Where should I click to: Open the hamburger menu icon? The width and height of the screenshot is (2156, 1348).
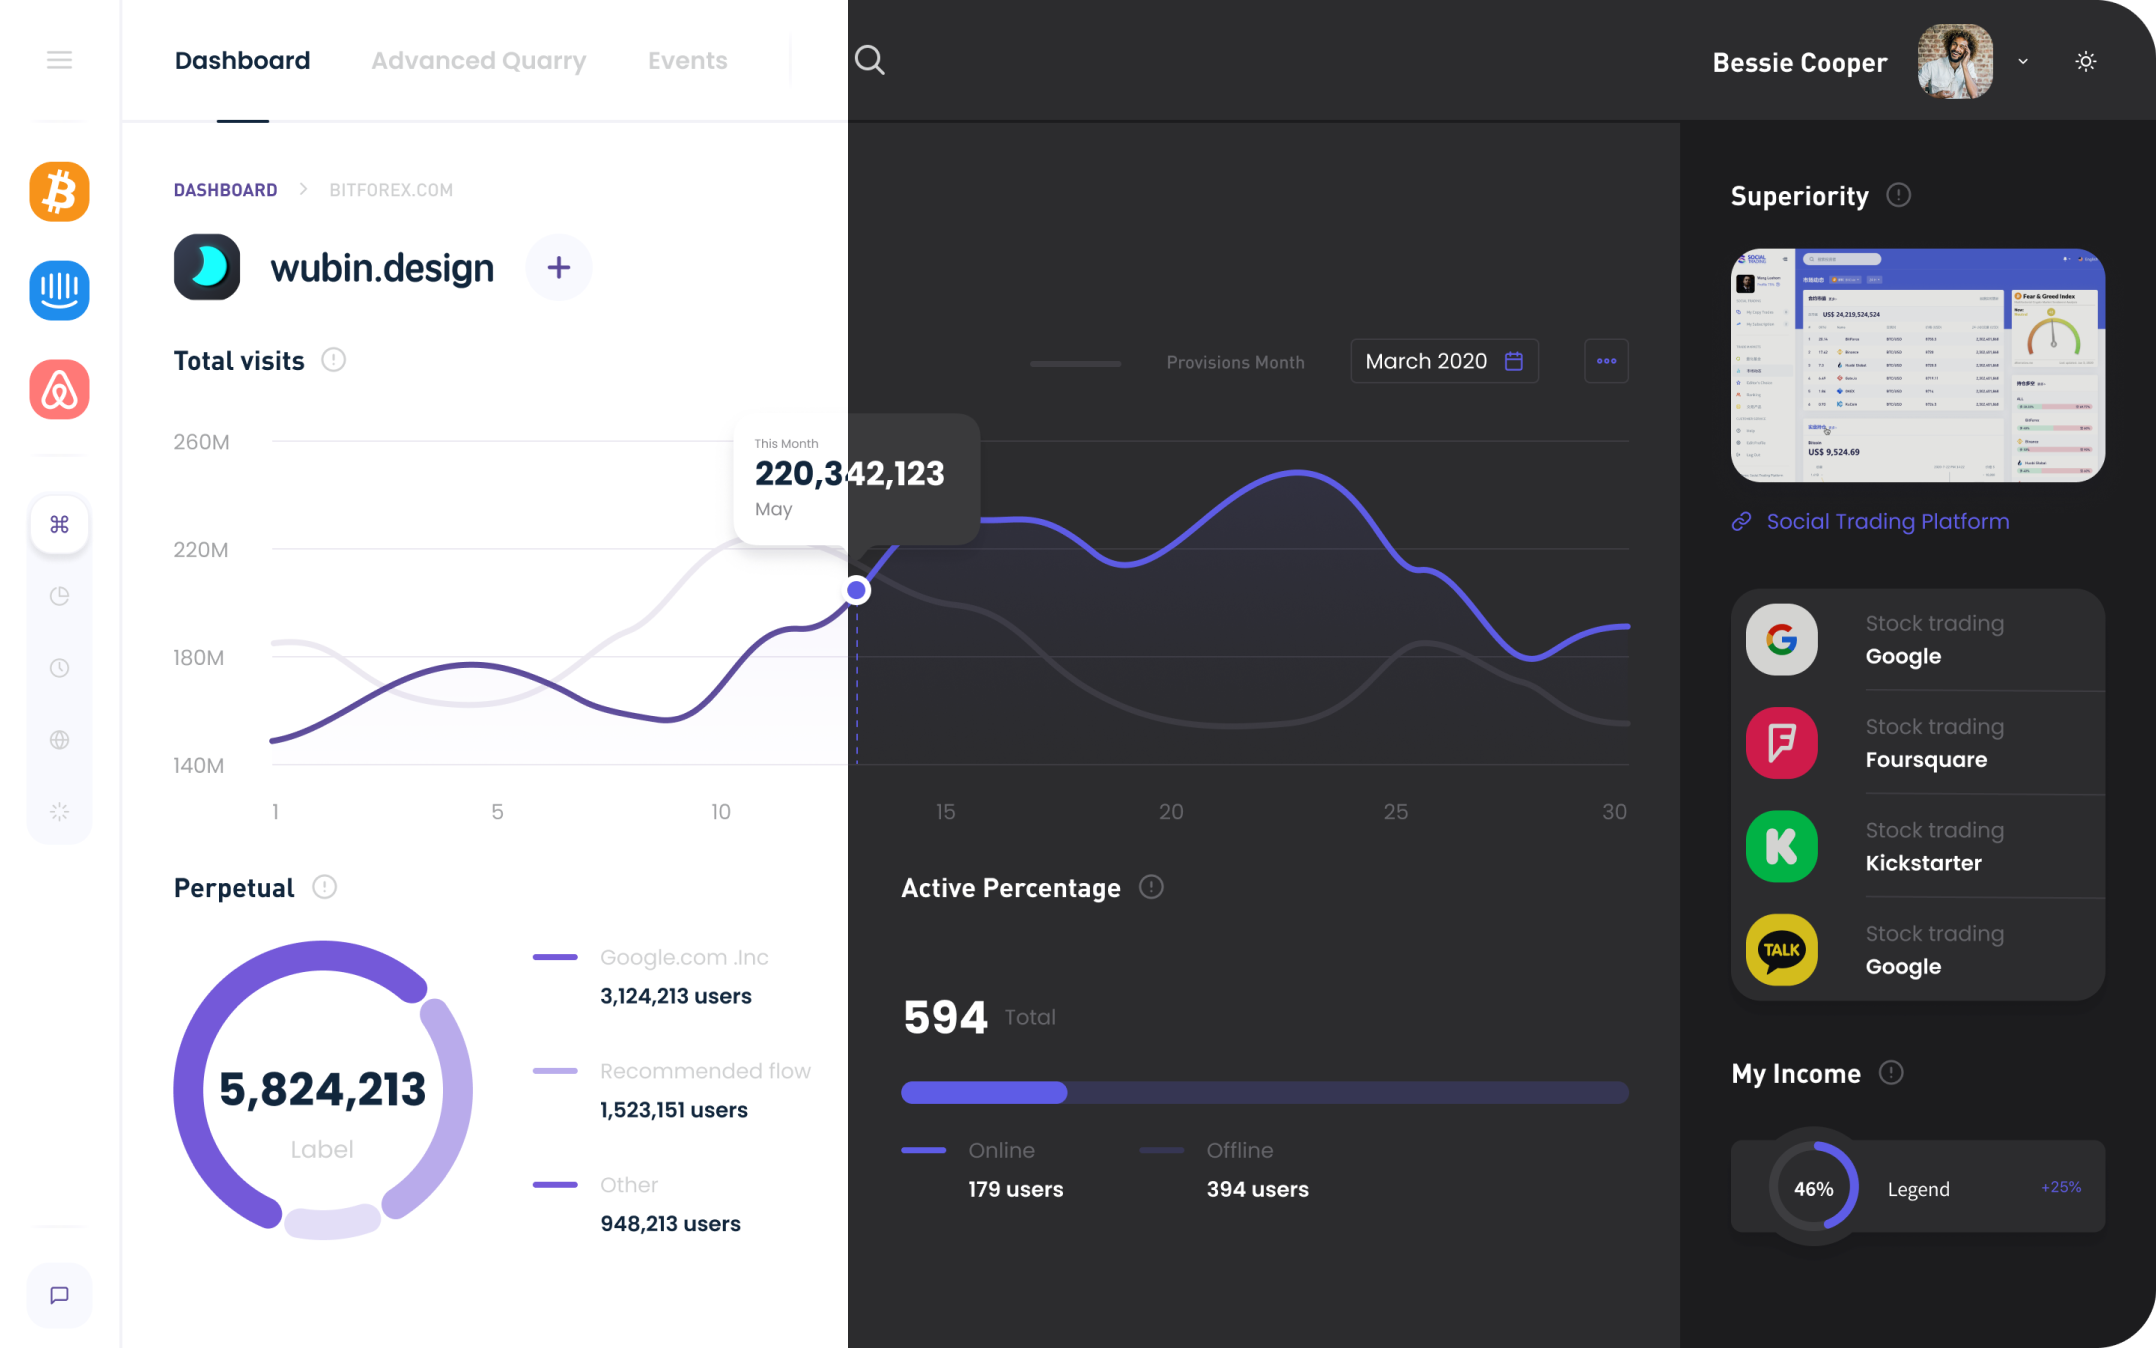[x=59, y=60]
